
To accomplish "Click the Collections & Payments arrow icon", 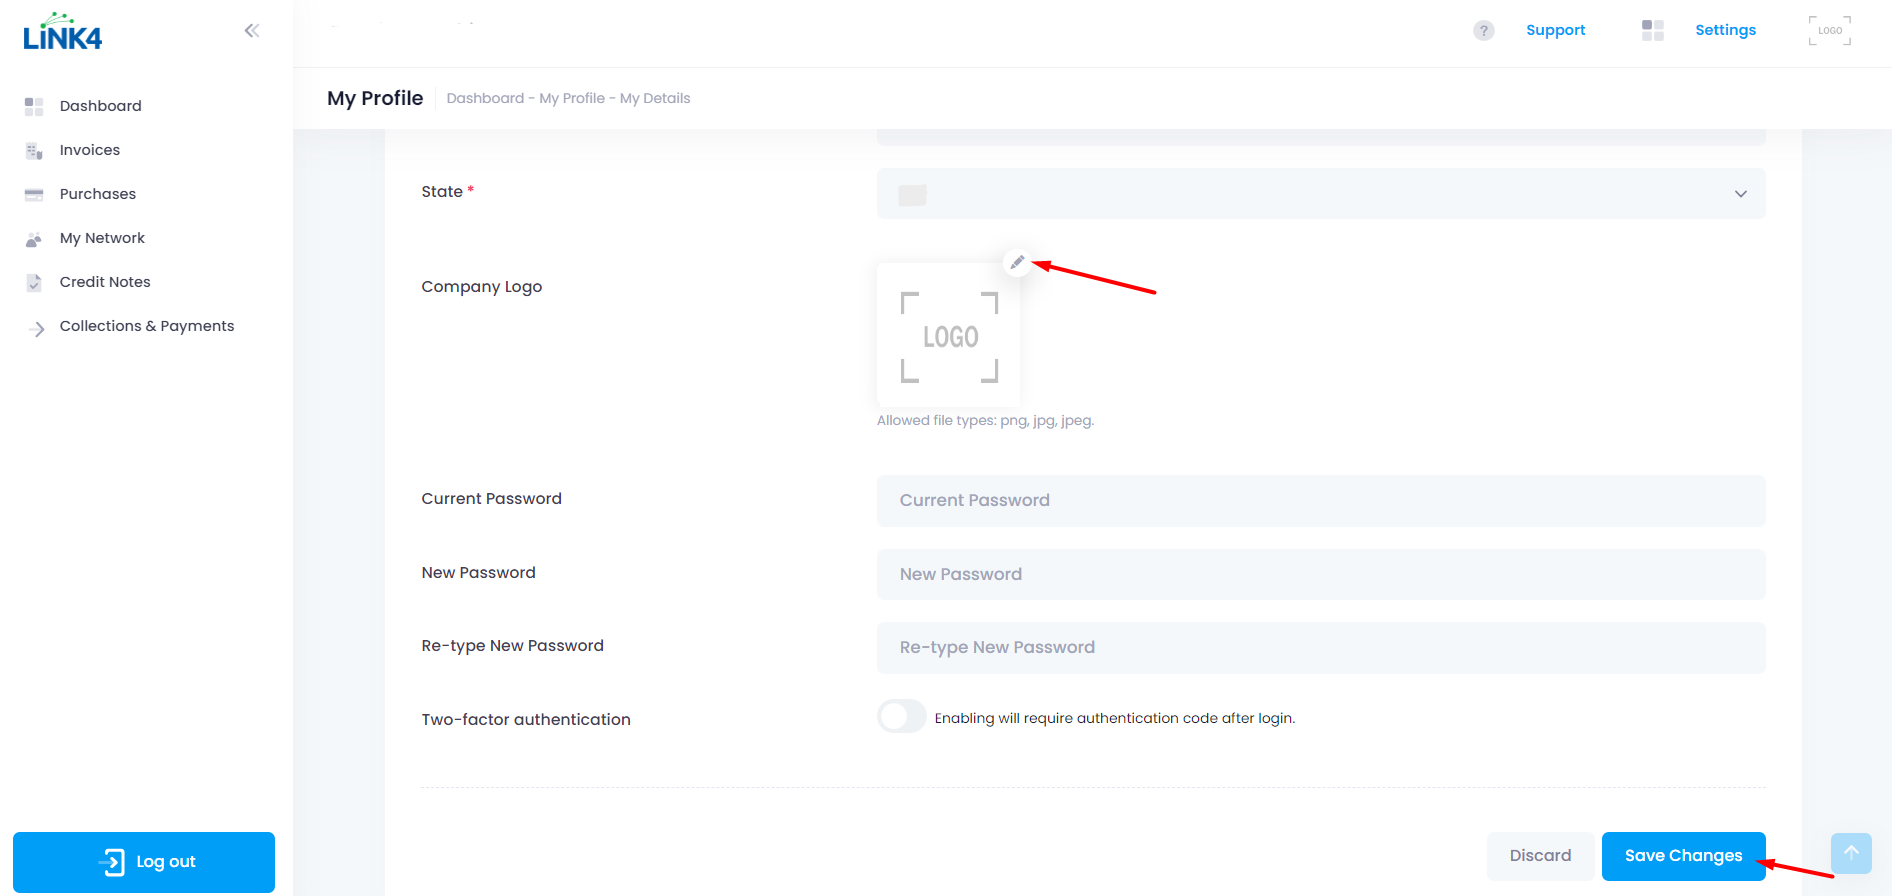I will 37,328.
